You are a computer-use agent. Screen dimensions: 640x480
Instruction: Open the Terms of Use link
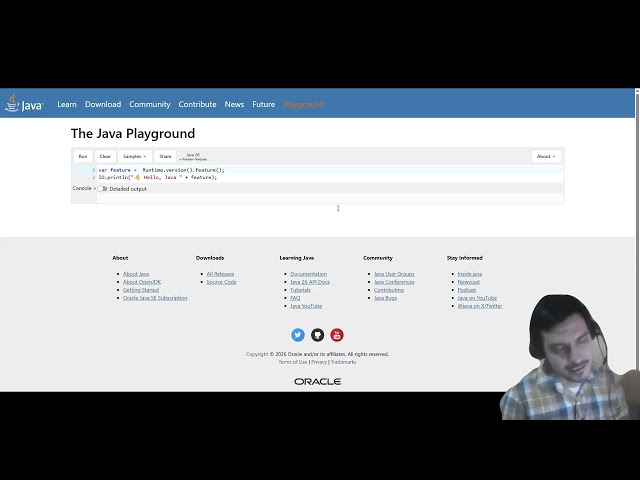[293, 362]
